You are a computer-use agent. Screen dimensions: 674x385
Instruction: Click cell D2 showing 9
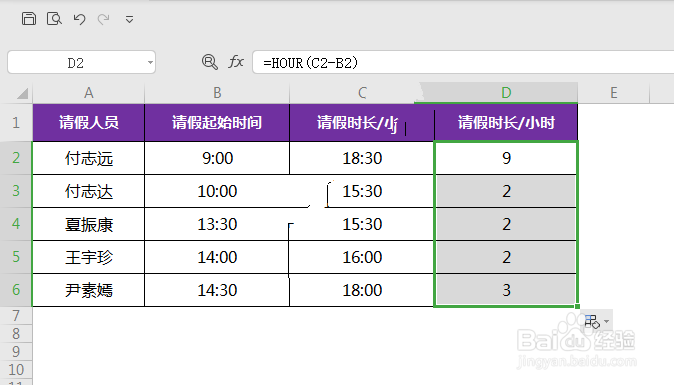(x=506, y=158)
